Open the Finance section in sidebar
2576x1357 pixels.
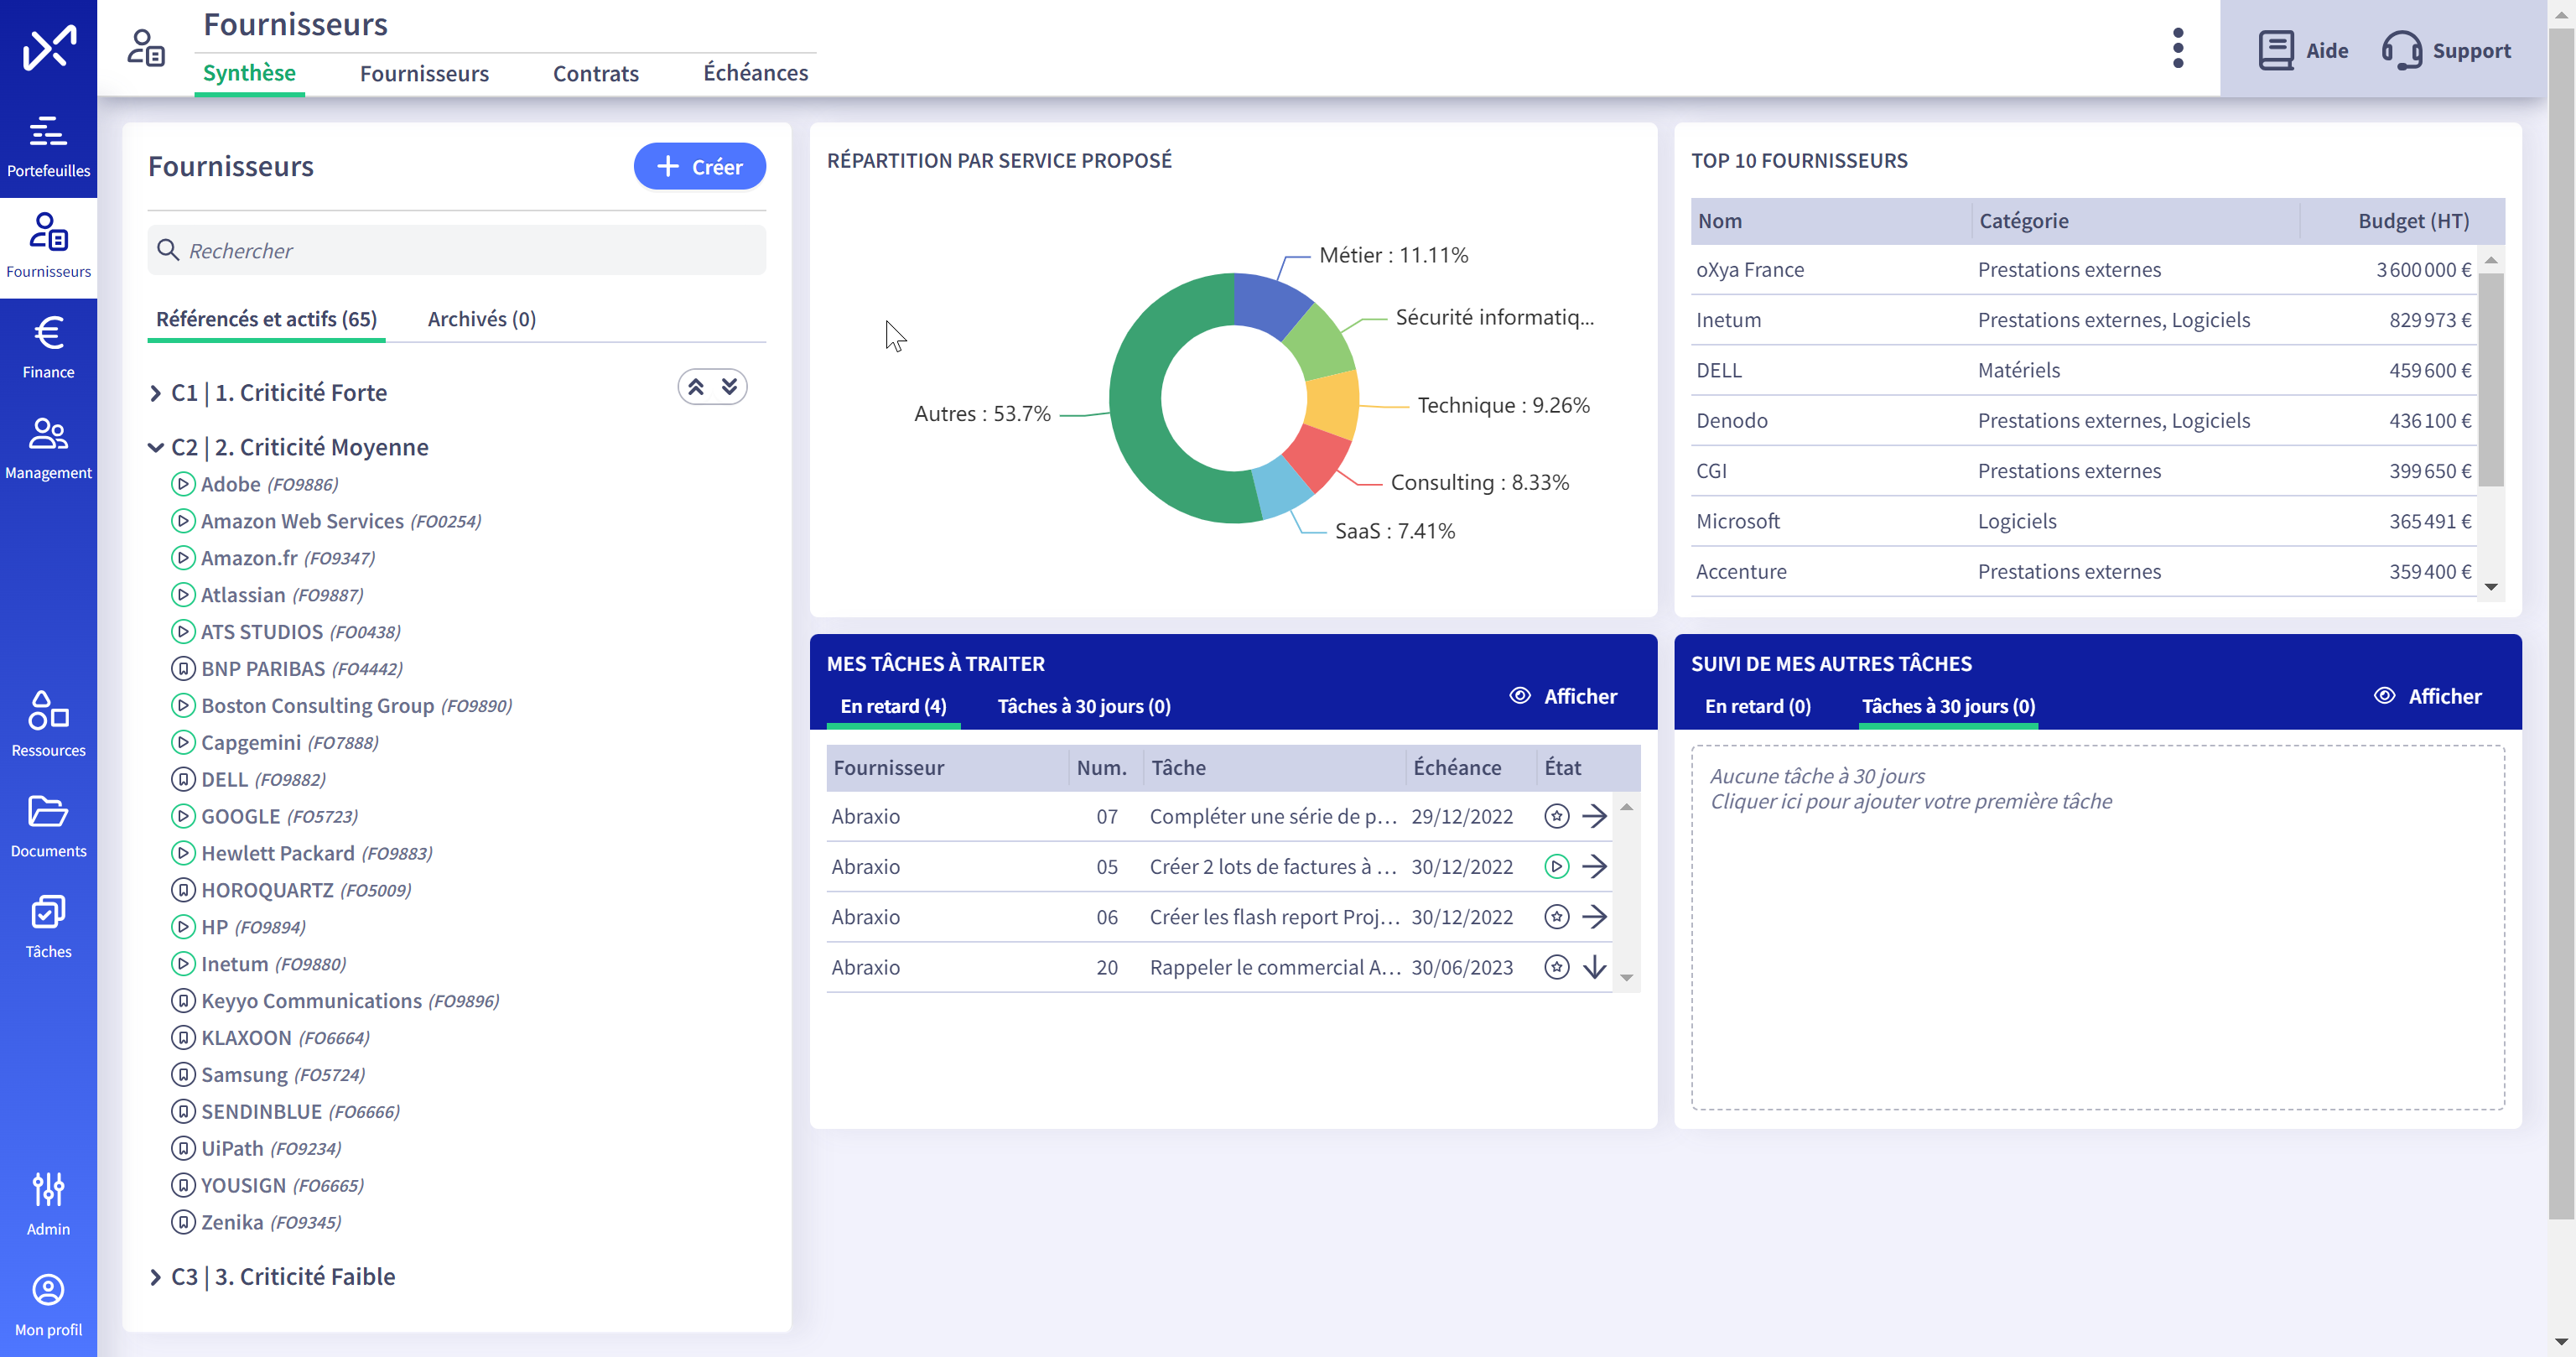(48, 348)
